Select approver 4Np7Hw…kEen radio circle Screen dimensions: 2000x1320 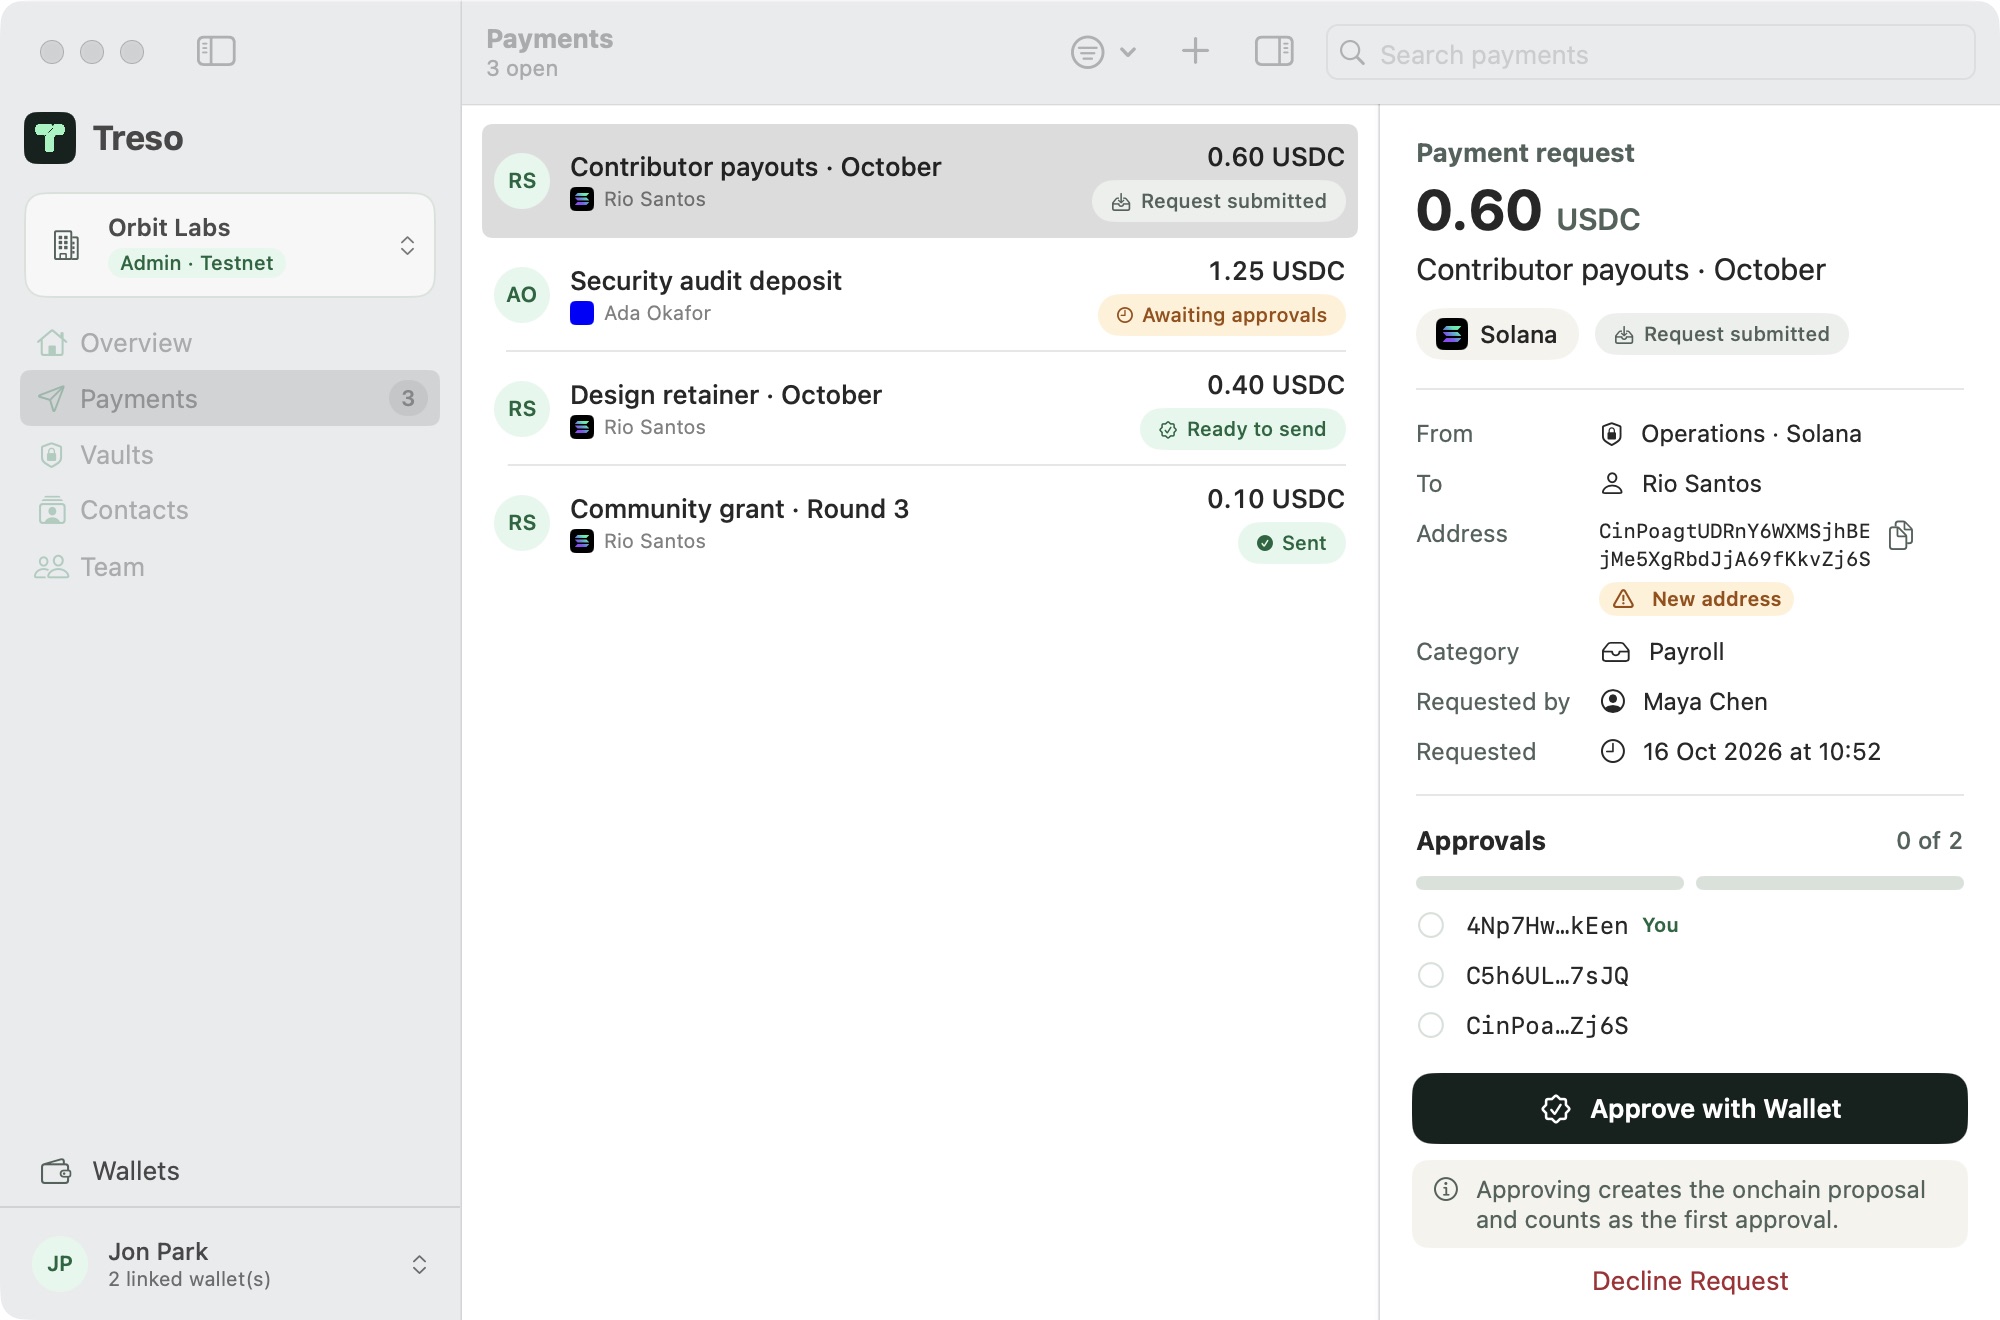point(1431,925)
